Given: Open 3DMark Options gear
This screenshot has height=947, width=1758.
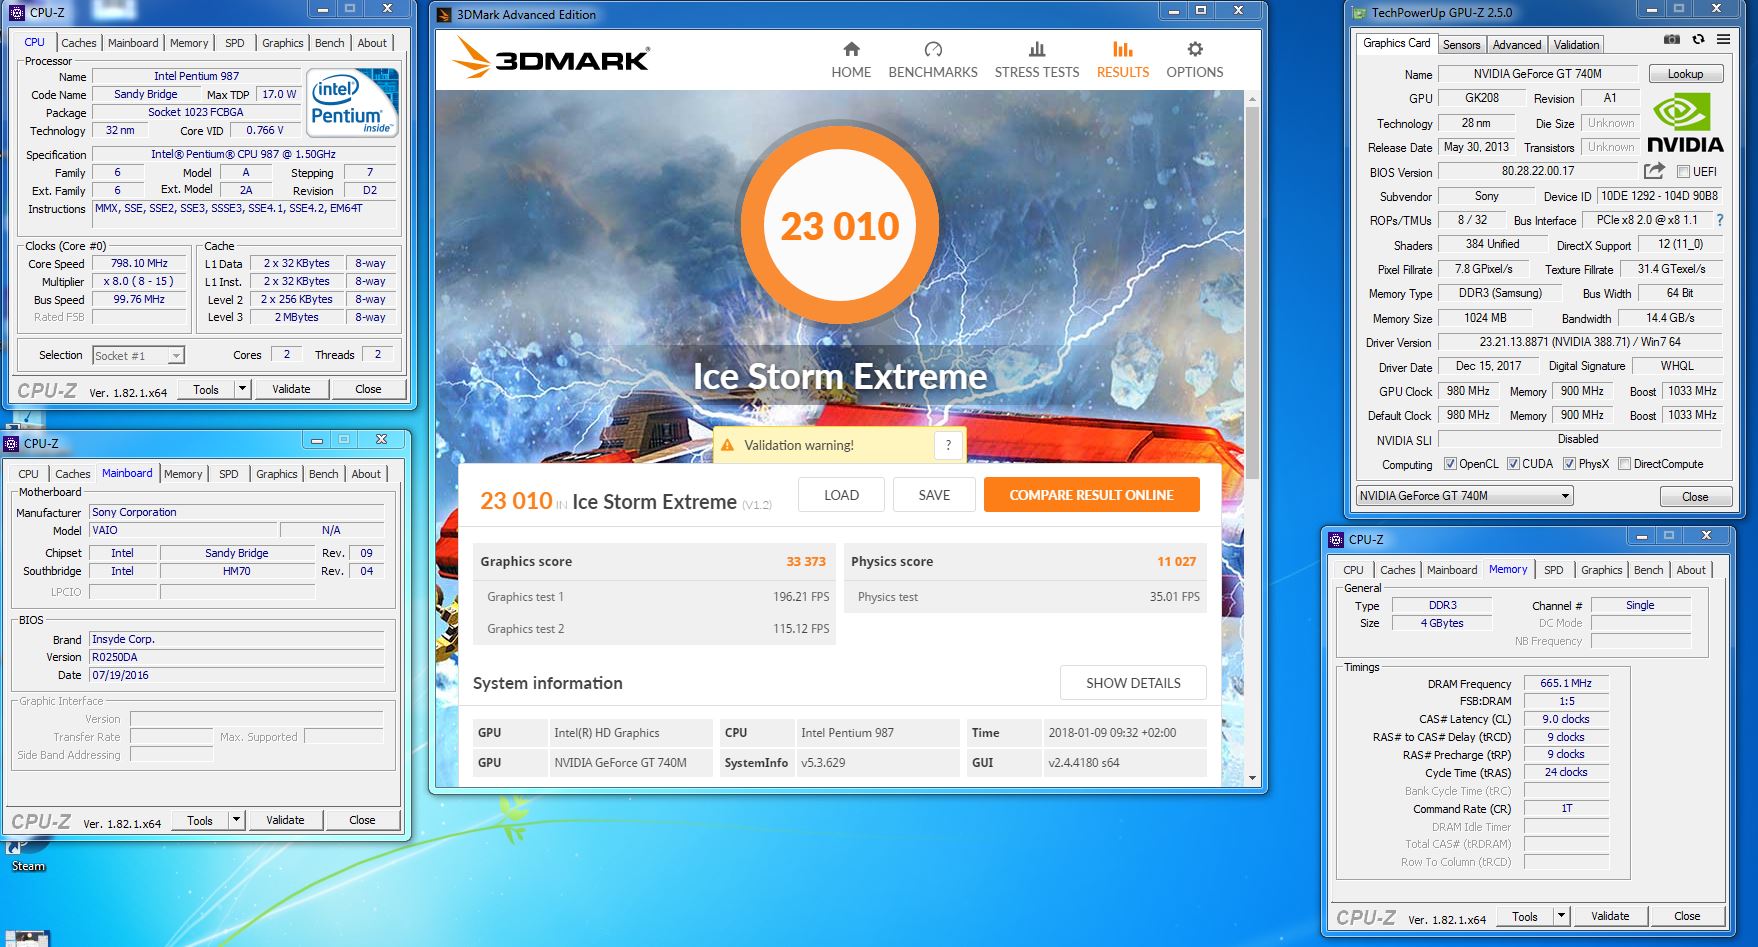Looking at the screenshot, I should tap(1195, 60).
